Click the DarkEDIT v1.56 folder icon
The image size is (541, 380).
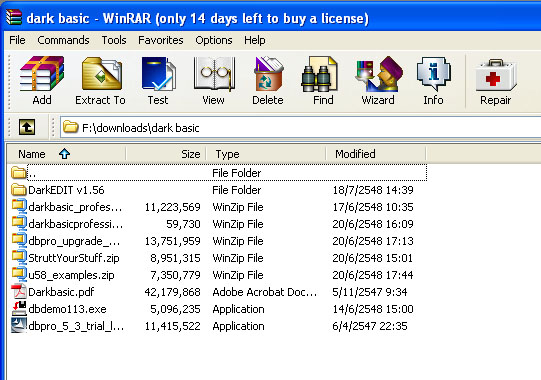(x=19, y=189)
